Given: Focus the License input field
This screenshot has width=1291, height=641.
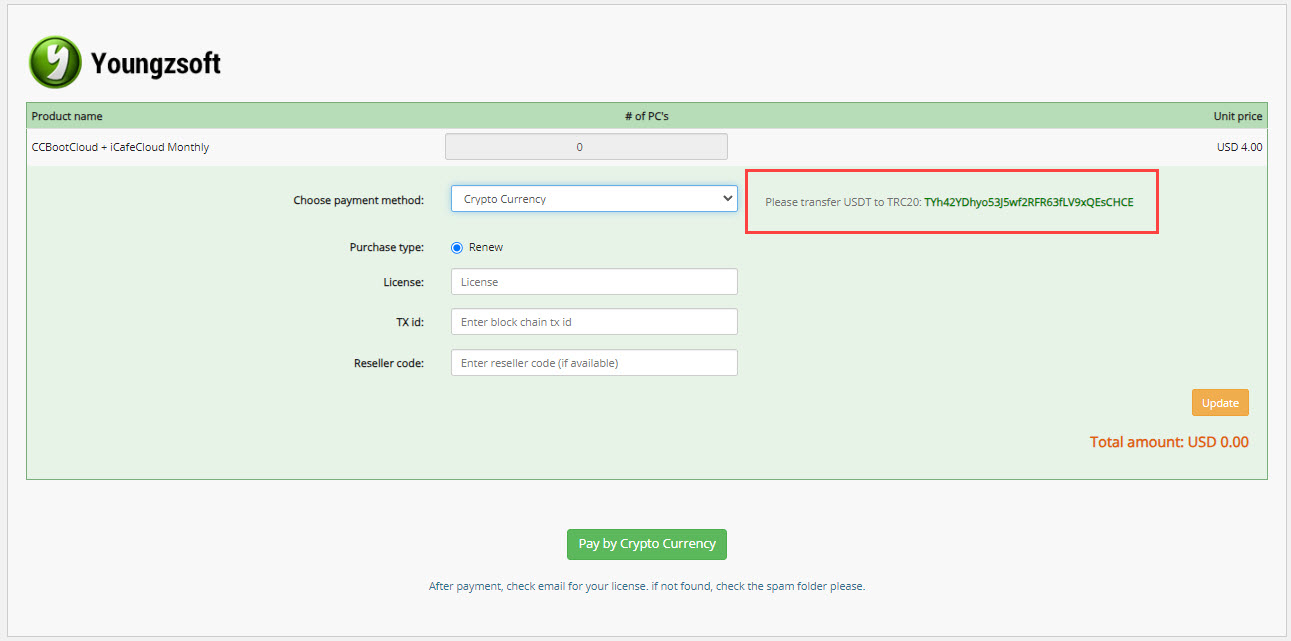Looking at the screenshot, I should (x=594, y=282).
